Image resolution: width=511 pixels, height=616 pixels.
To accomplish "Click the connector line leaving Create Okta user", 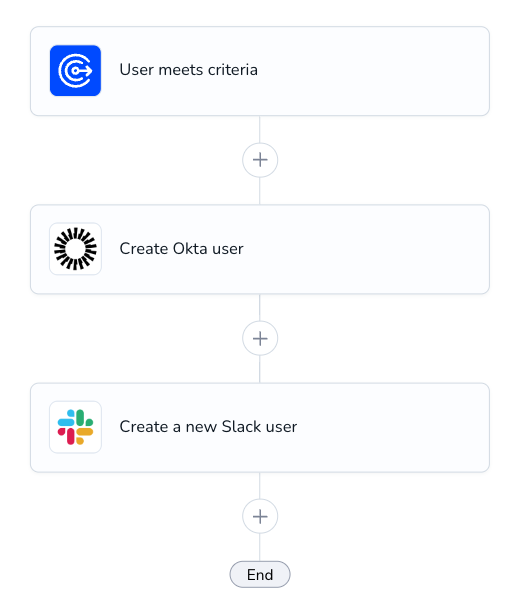I will click(260, 308).
